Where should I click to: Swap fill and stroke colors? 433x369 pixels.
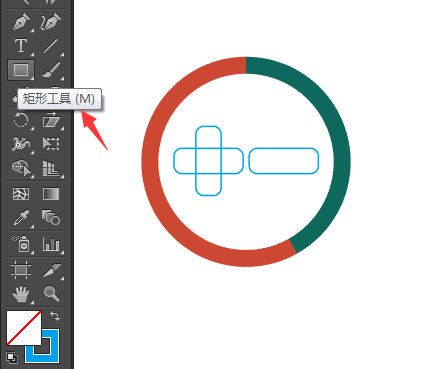55,315
